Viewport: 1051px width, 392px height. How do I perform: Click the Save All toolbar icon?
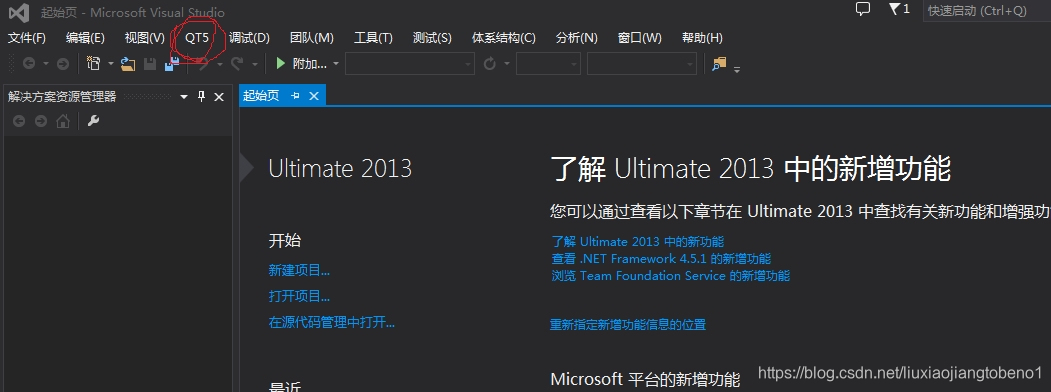coord(172,64)
